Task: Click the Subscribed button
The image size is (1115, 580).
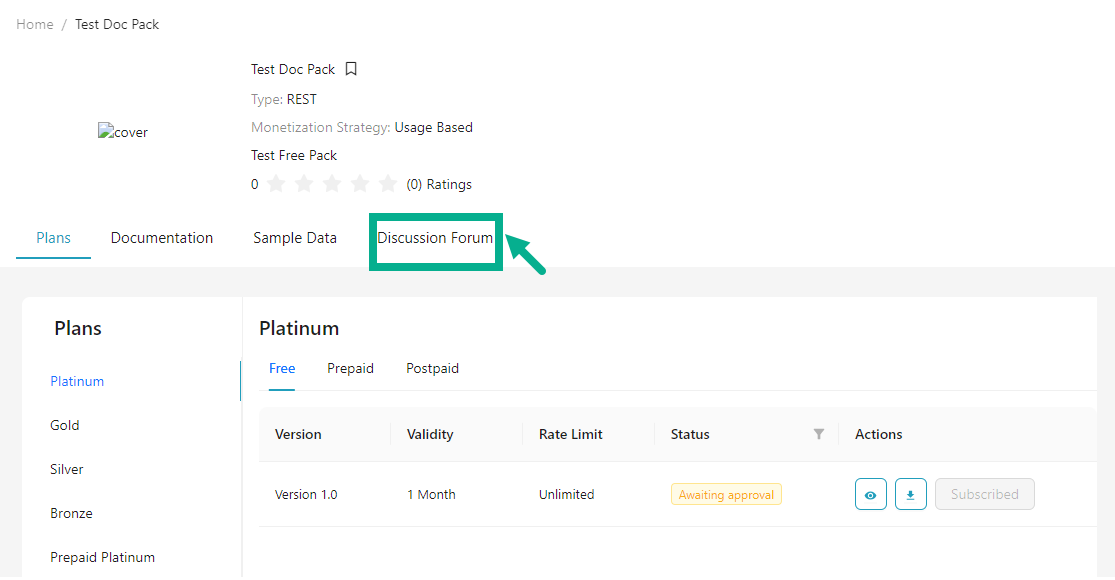Action: tap(984, 494)
